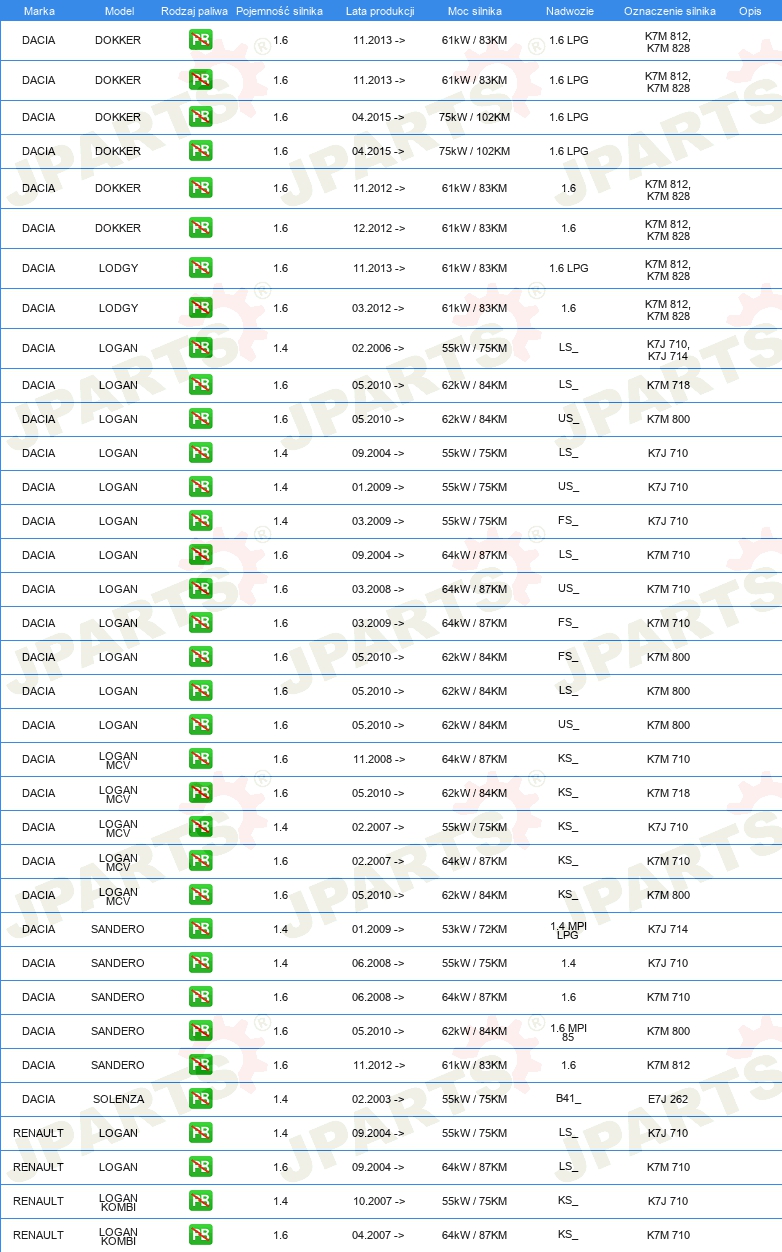Viewport: 782px width, 1252px height.
Task: Click the fuel icon for LOGAN 1.6 from 03.2008
Action: (x=200, y=589)
